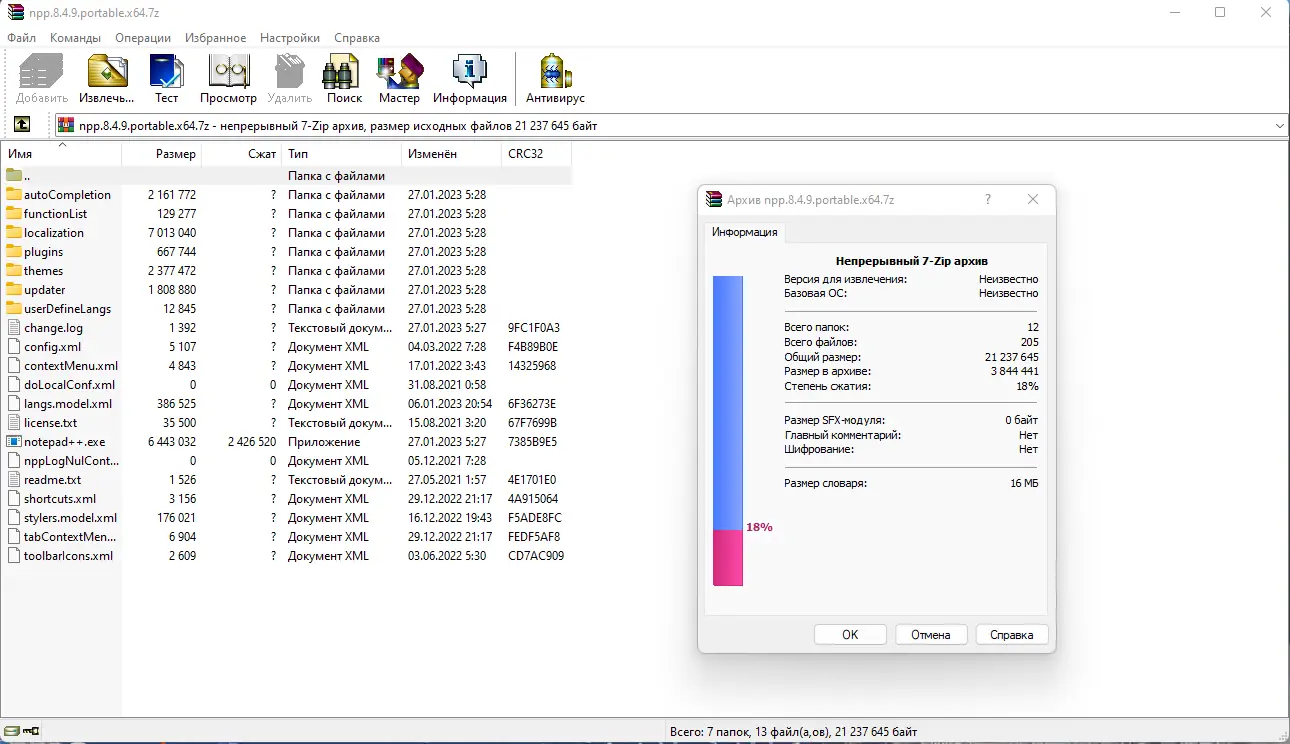Select the themes folder icon
This screenshot has width=1290, height=744.
[x=14, y=271]
